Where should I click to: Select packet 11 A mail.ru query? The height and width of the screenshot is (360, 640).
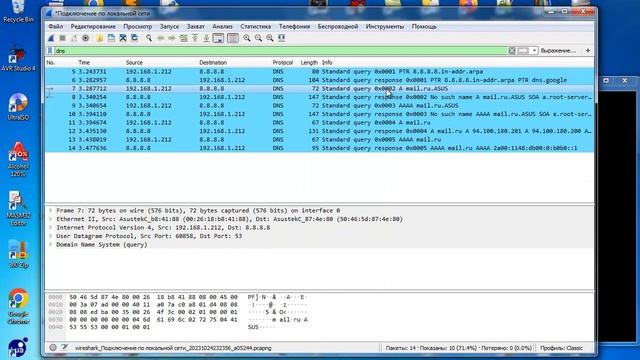coord(320,122)
